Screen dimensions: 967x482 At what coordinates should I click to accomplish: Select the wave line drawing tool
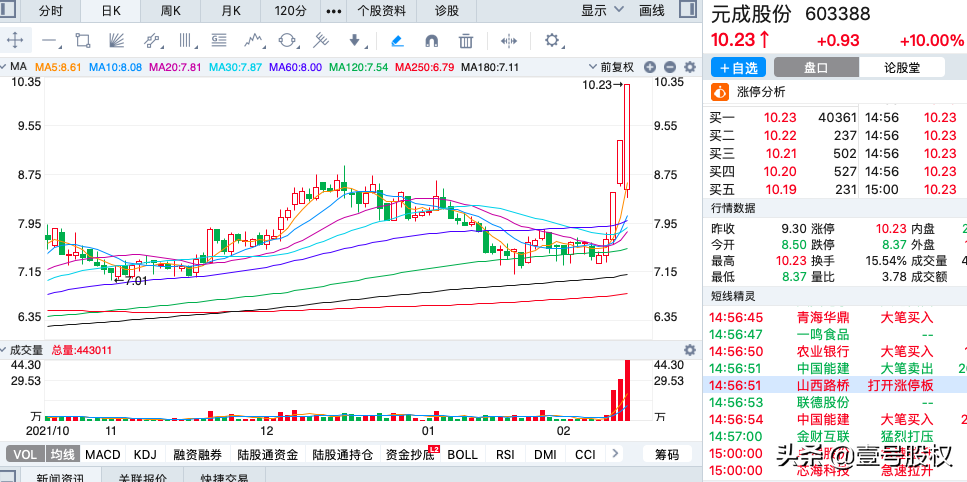coord(253,41)
